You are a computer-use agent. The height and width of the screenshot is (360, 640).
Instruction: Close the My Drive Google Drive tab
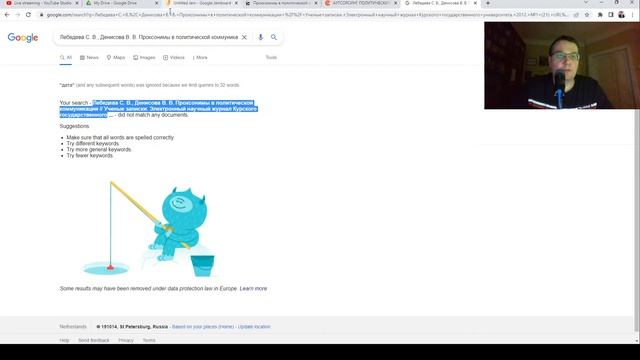[156, 3]
